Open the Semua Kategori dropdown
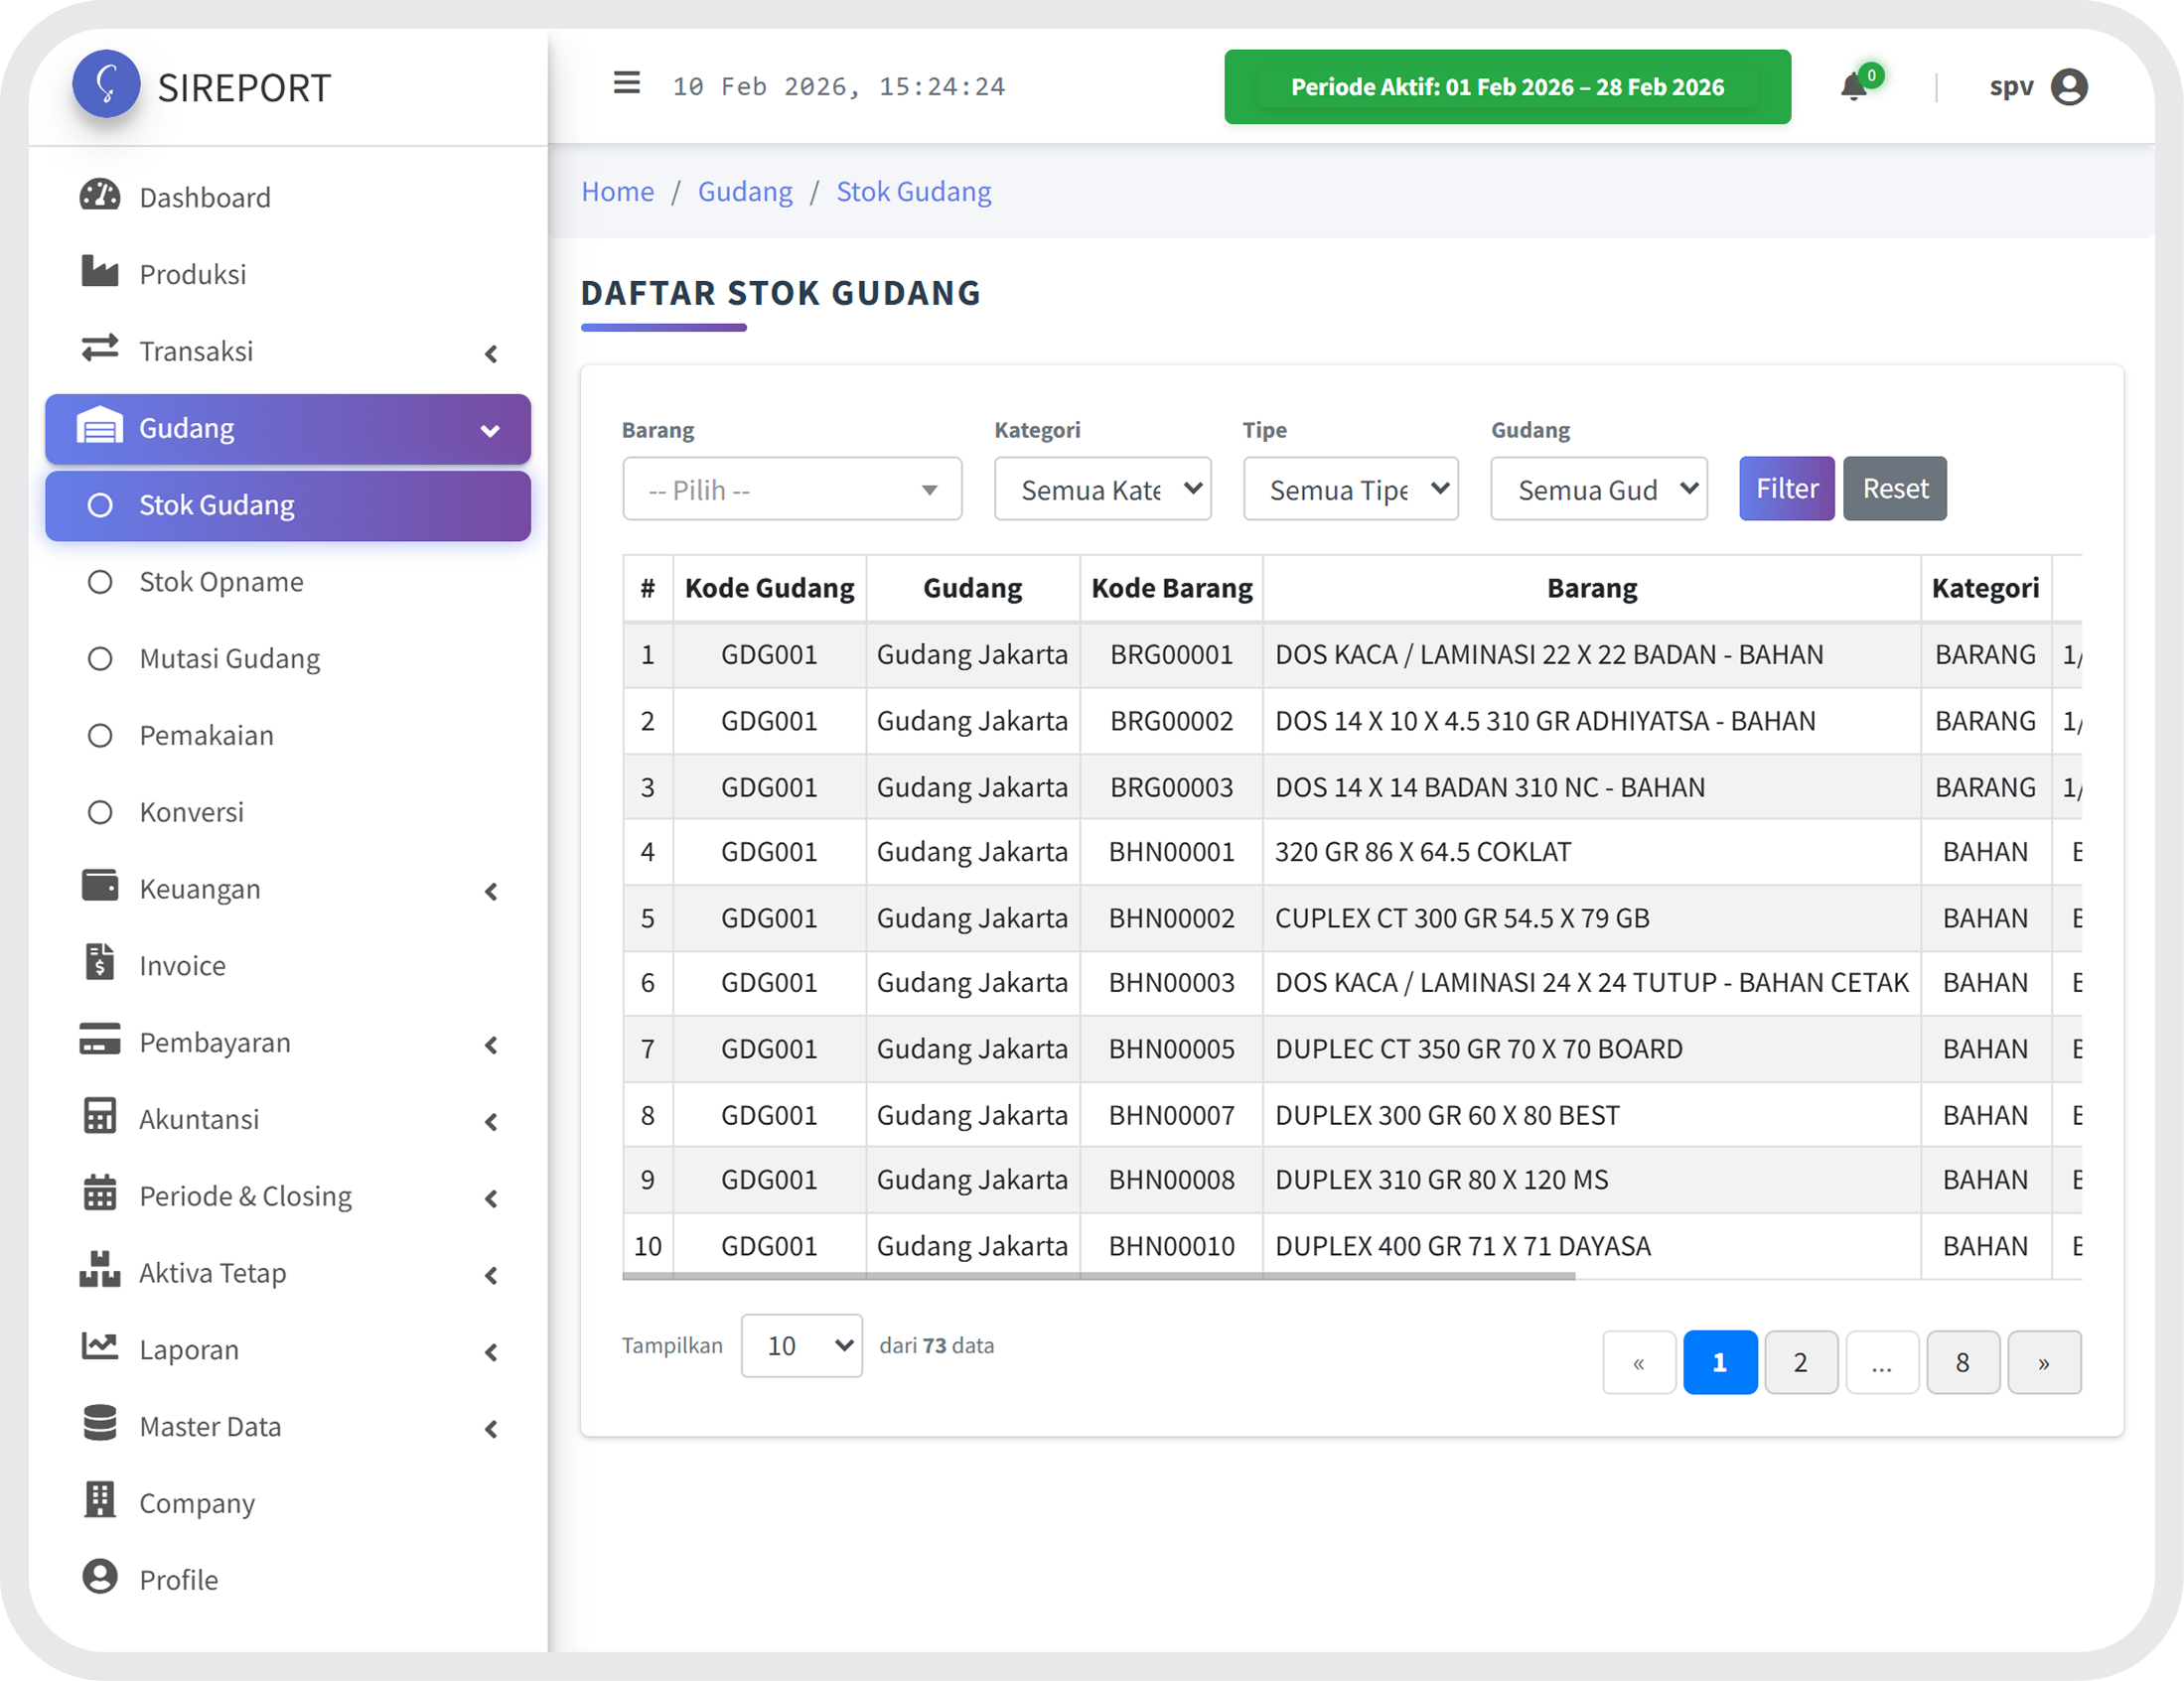Image resolution: width=2184 pixels, height=1681 pixels. click(1102, 490)
